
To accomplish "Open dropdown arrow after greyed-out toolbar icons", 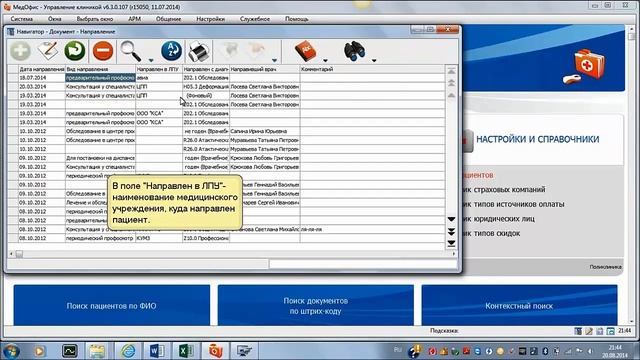I will (x=274, y=60).
